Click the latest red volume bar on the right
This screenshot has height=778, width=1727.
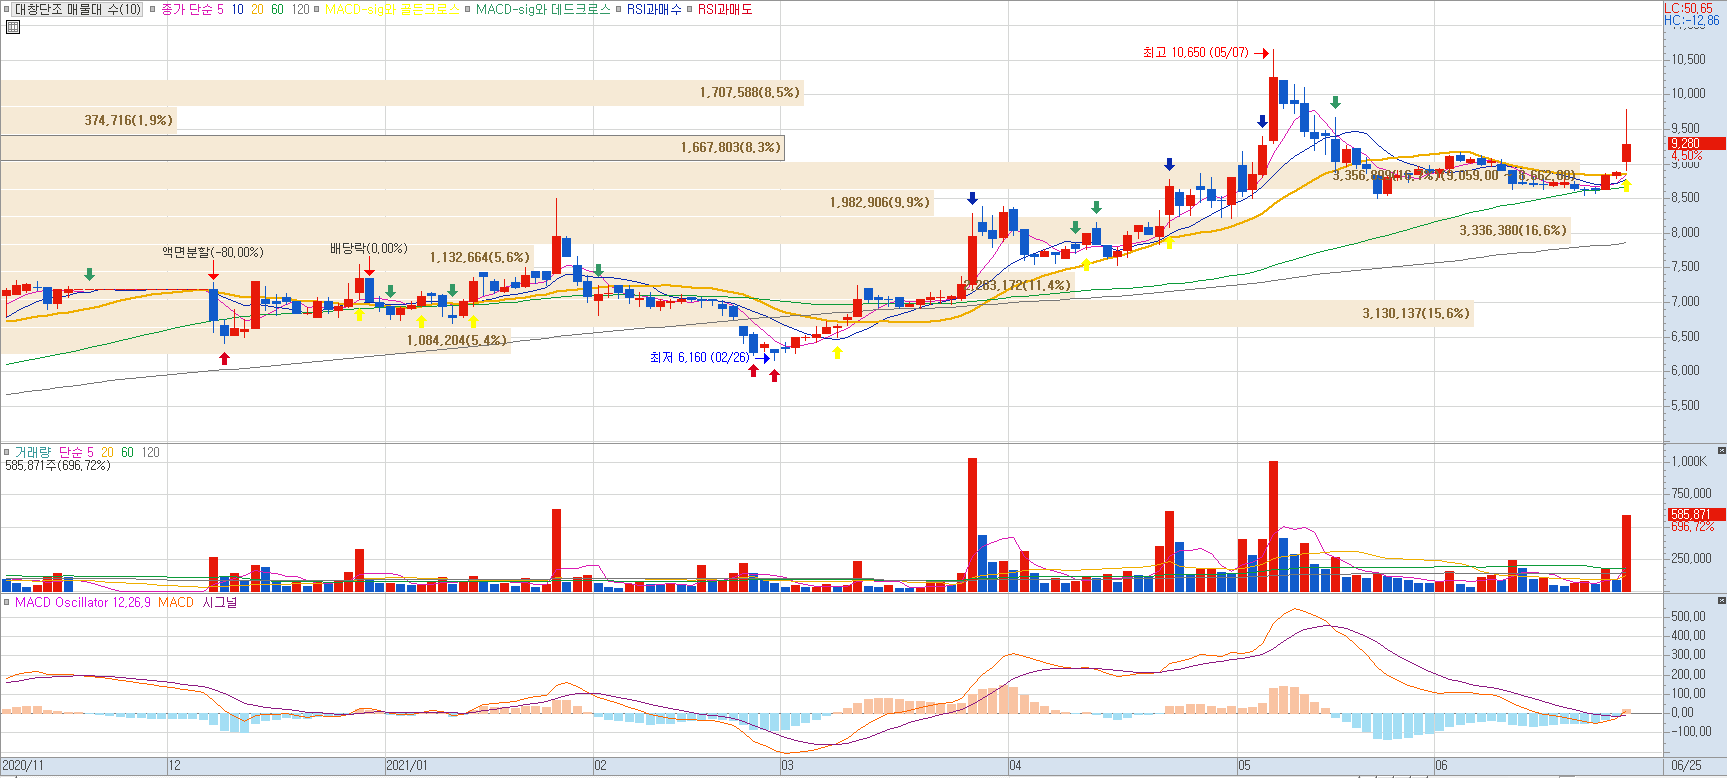[1627, 553]
